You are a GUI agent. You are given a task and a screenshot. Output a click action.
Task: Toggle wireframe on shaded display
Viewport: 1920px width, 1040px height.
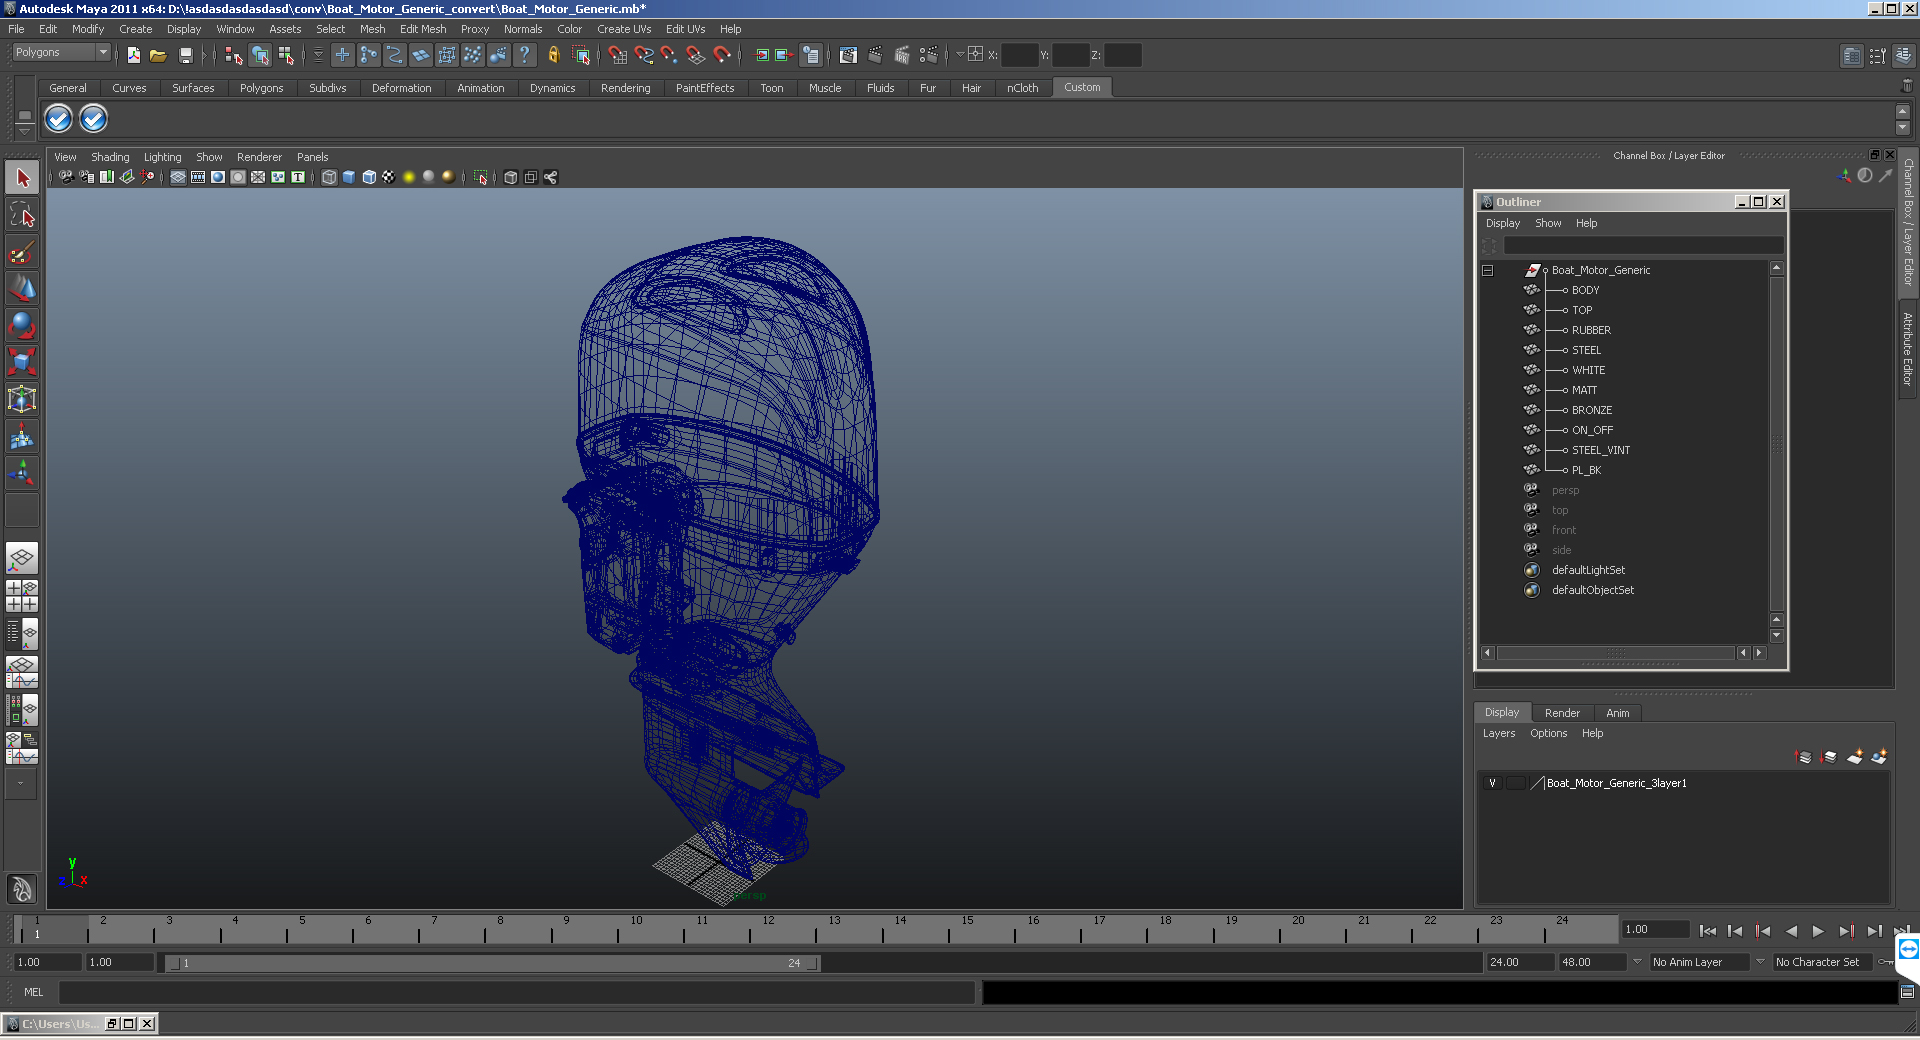[x=368, y=177]
